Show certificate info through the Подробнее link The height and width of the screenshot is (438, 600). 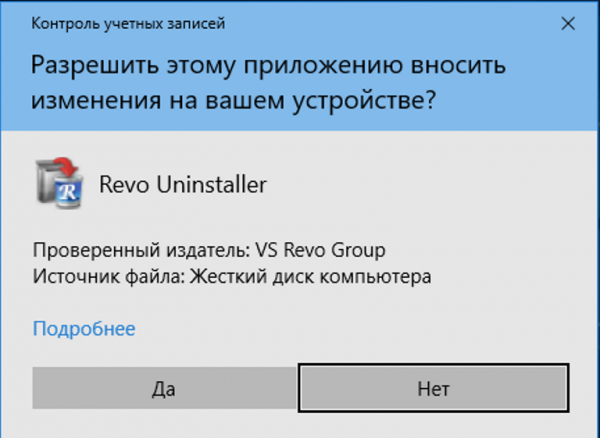(x=84, y=329)
